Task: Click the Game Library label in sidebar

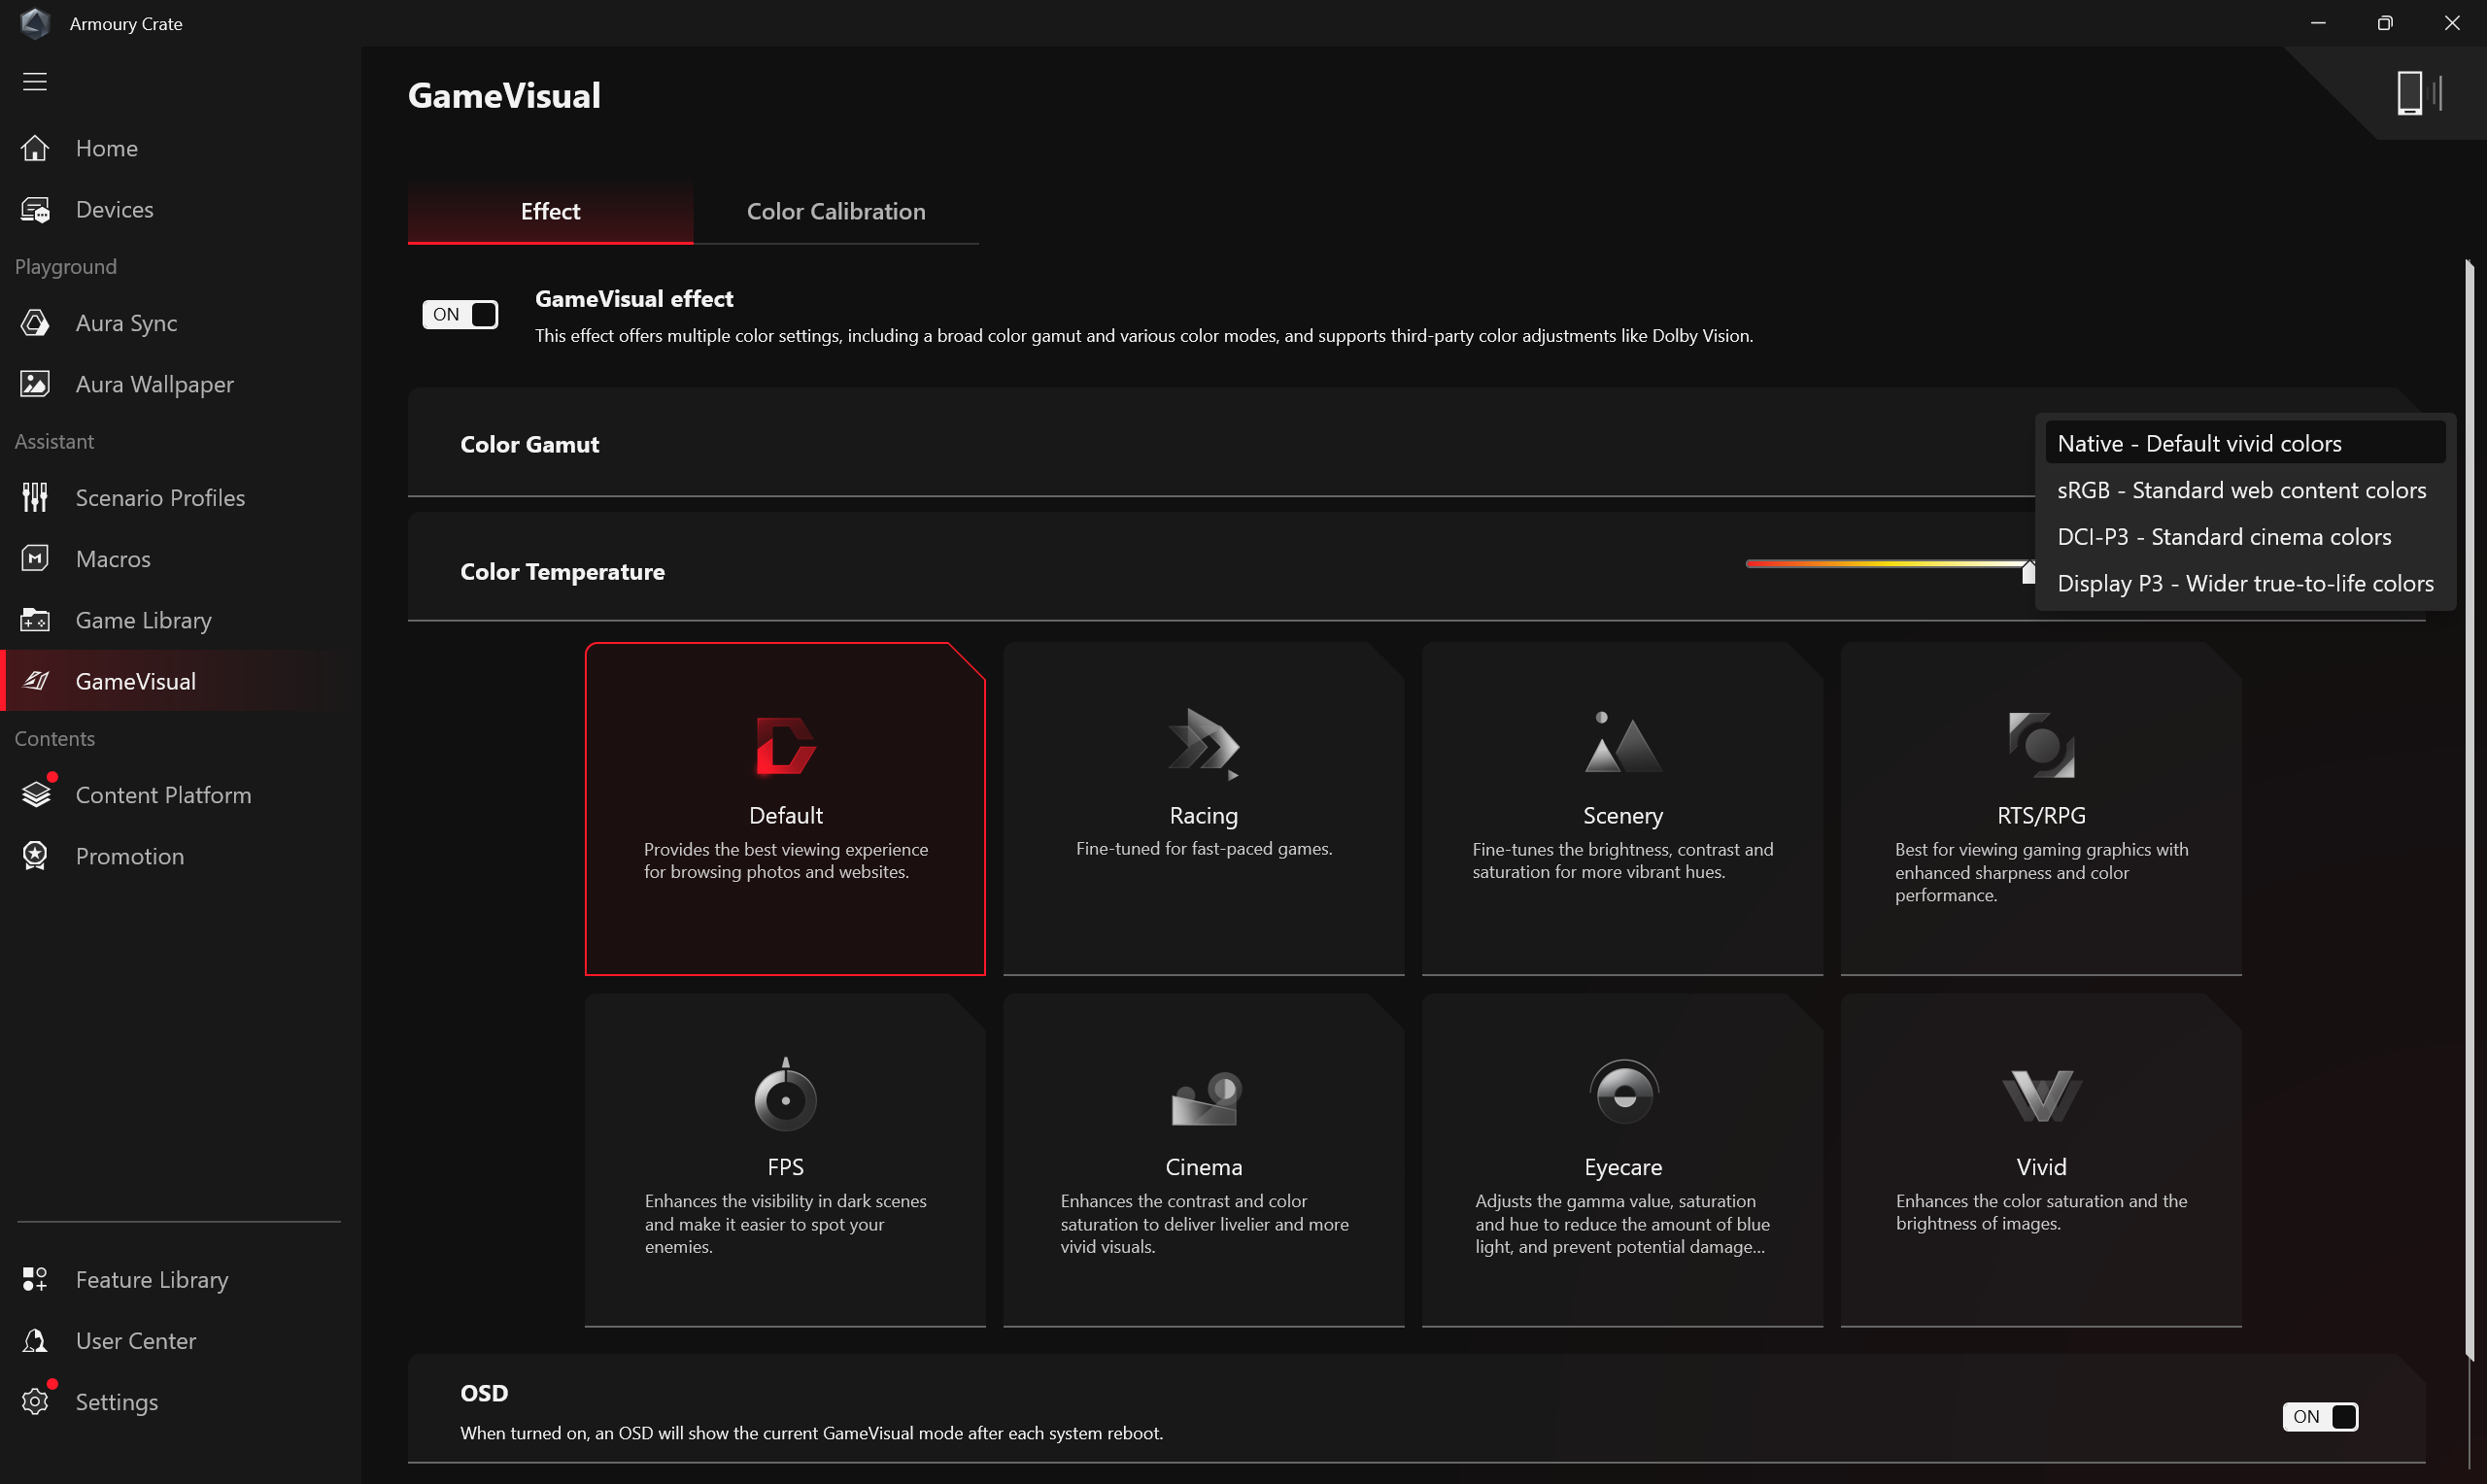Action: click(x=144, y=620)
